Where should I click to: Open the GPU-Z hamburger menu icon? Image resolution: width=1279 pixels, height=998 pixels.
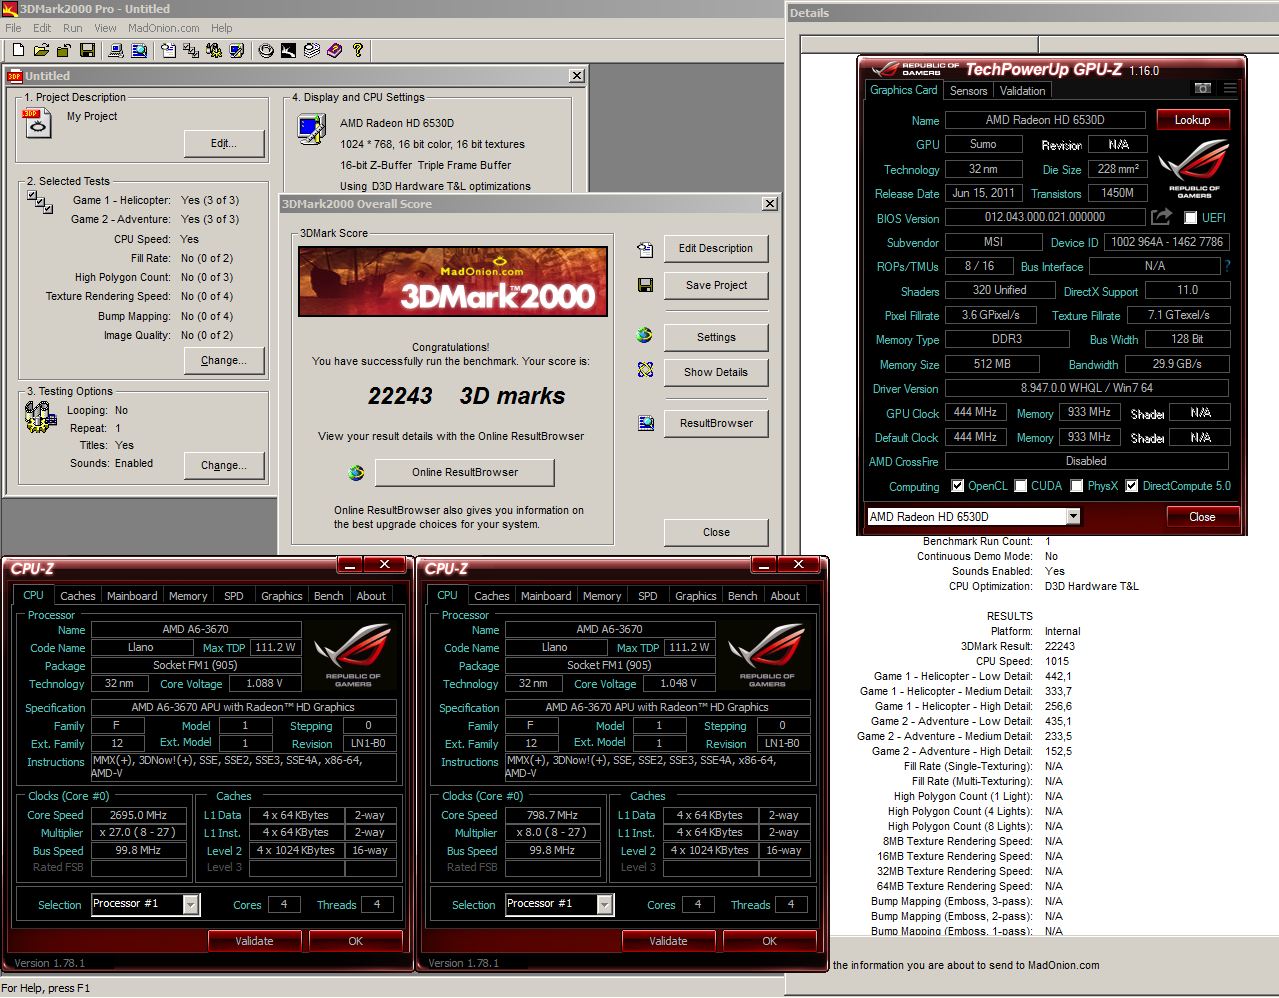(x=1230, y=88)
